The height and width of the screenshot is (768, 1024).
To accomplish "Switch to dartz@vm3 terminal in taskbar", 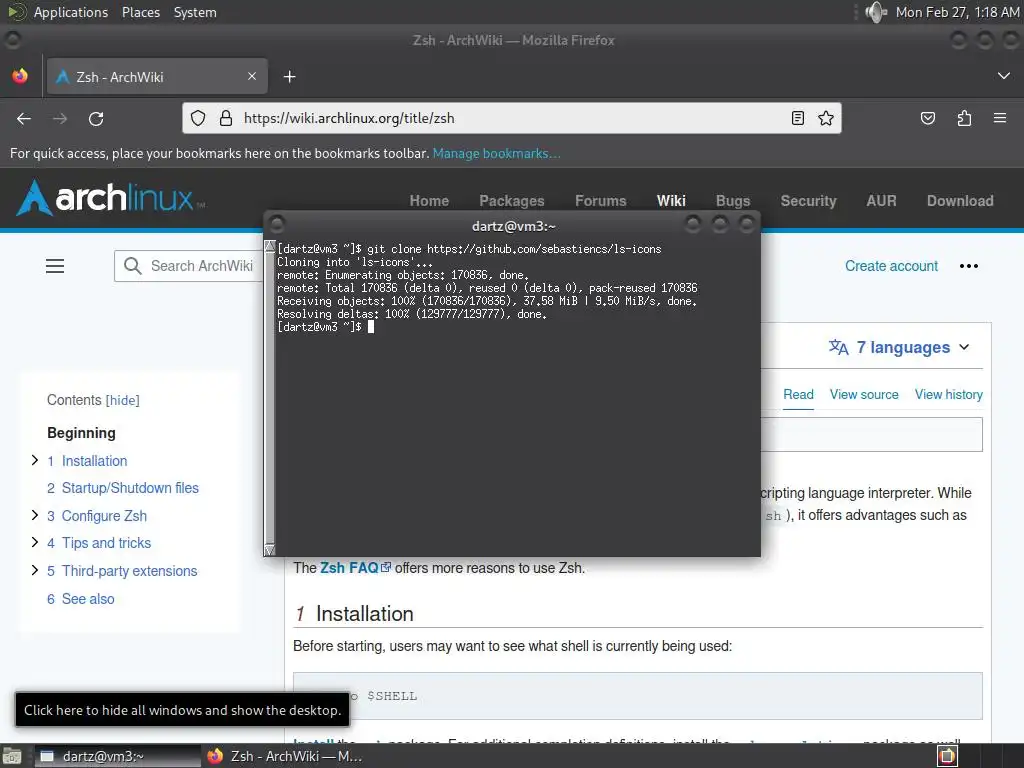I will [118, 756].
